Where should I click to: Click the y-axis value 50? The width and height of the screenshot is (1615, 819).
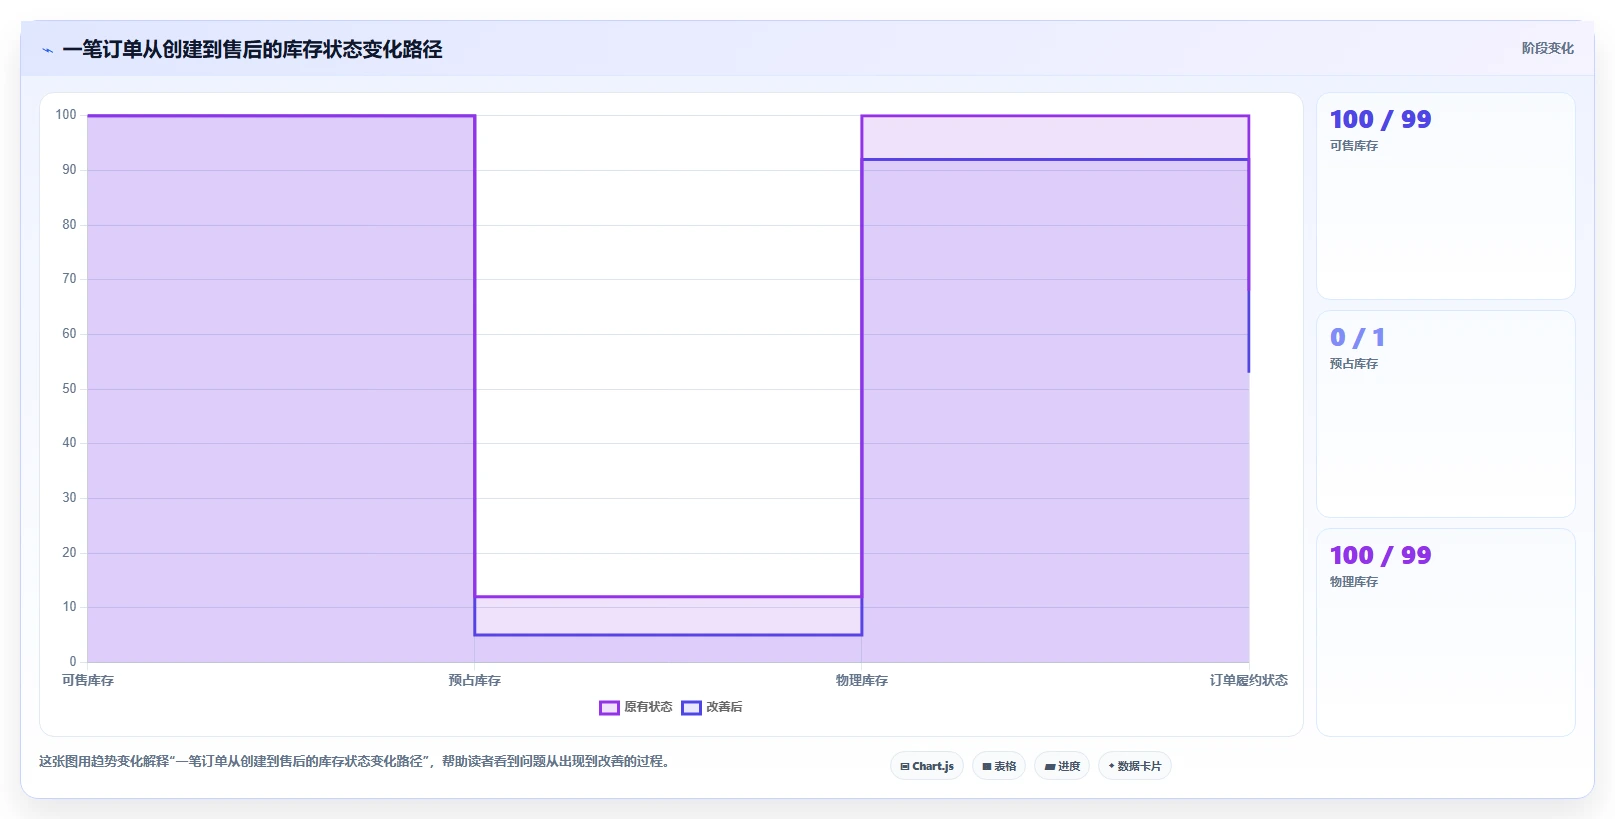[69, 388]
